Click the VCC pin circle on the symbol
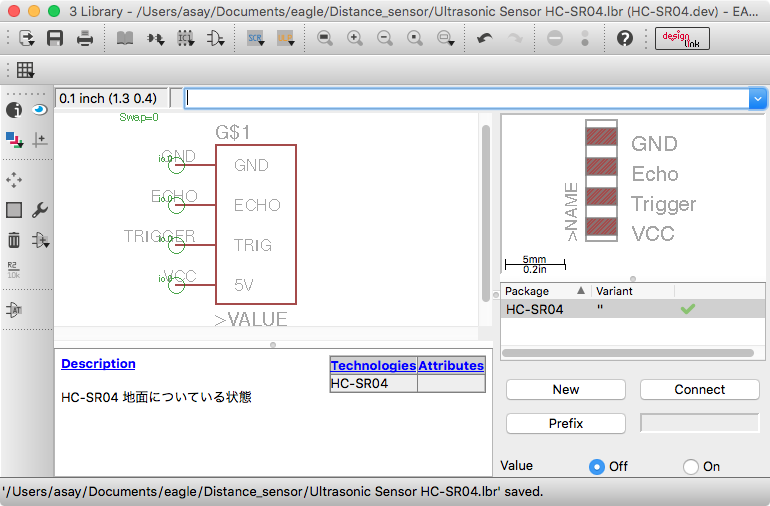The width and height of the screenshot is (770, 506). tap(176, 285)
